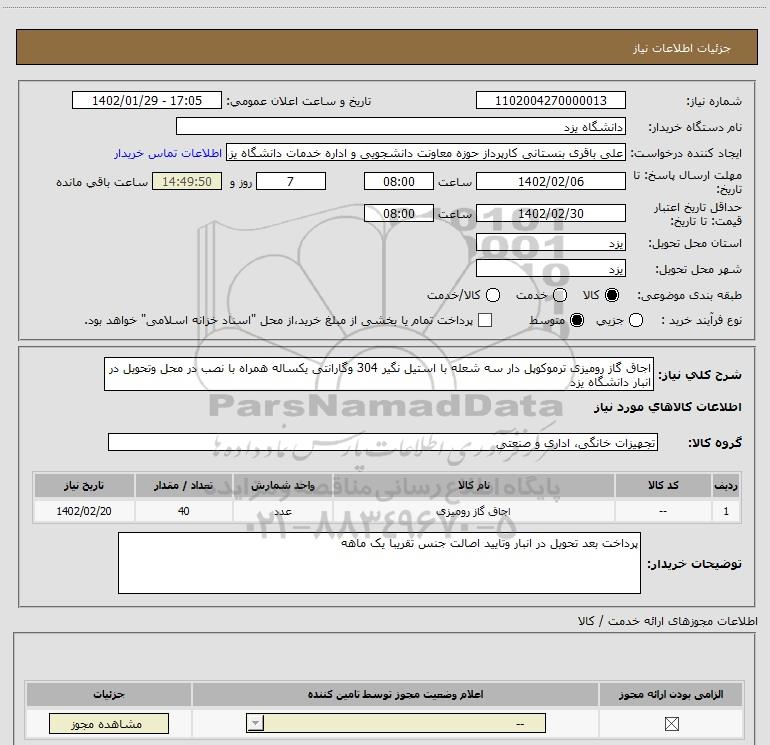Select the کالا/خدمت radio option
The image size is (770, 745).
pos(493,295)
